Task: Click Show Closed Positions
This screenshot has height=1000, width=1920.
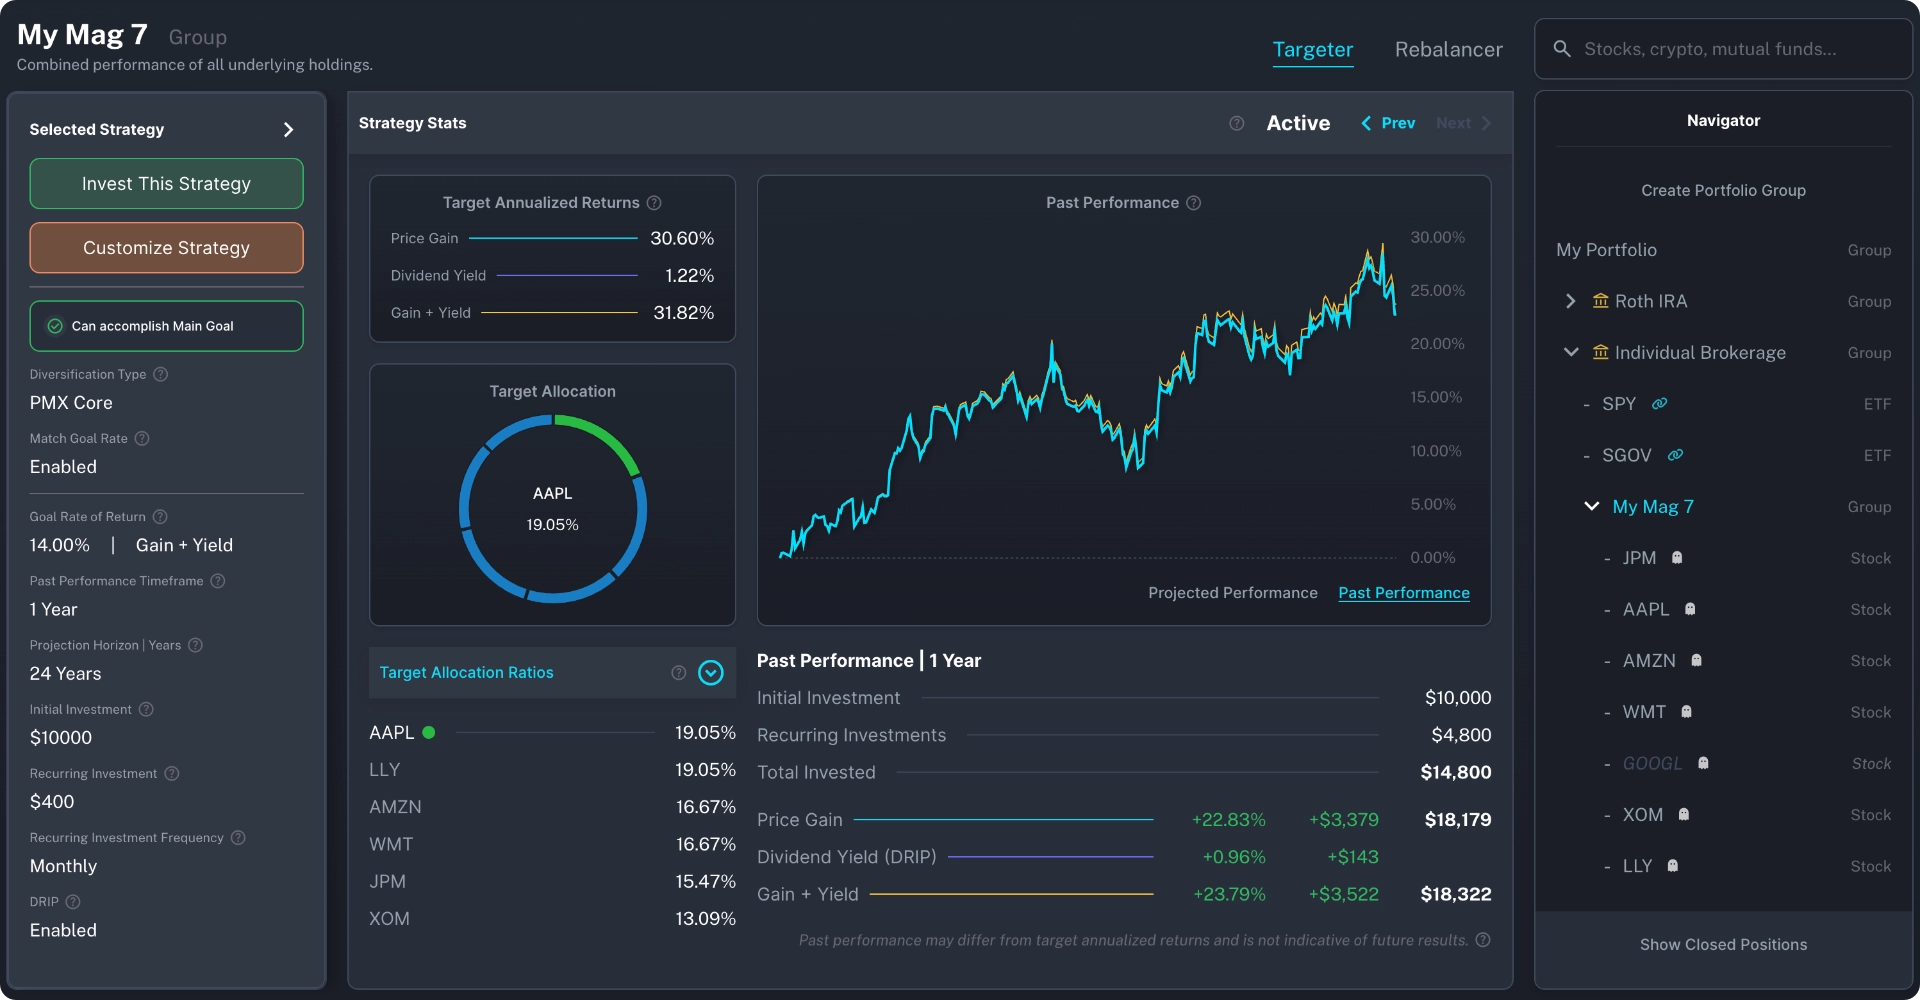Action: pyautogui.click(x=1723, y=945)
